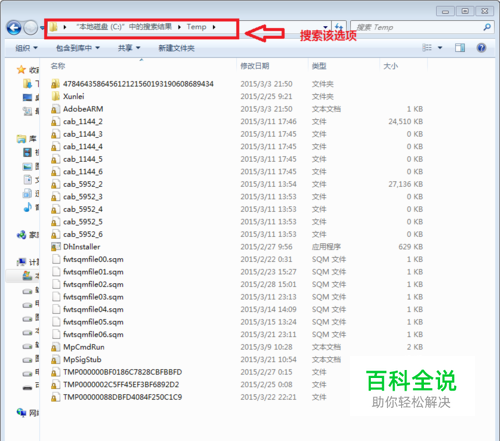Select fwtsqmfile00.sqm file icon

(55, 259)
